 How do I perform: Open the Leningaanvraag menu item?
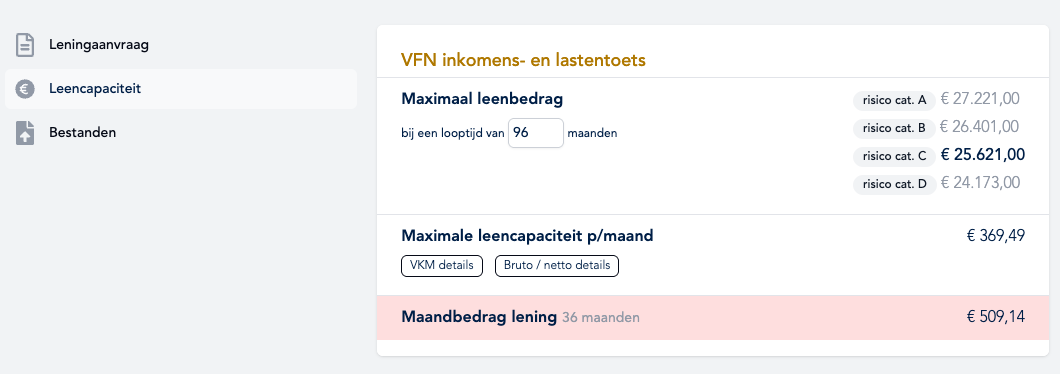180,45
